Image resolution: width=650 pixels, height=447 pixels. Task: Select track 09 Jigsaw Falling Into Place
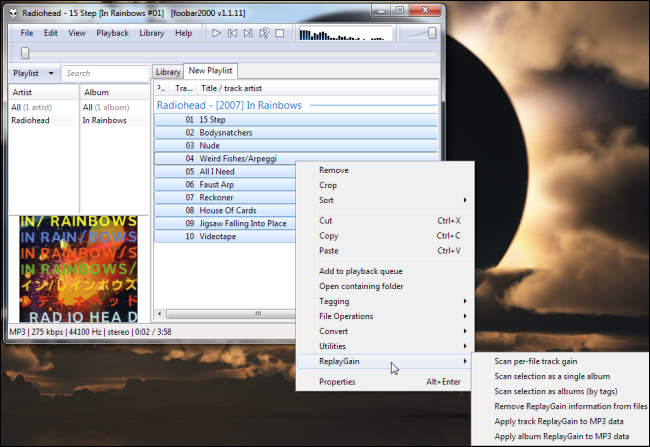point(225,224)
